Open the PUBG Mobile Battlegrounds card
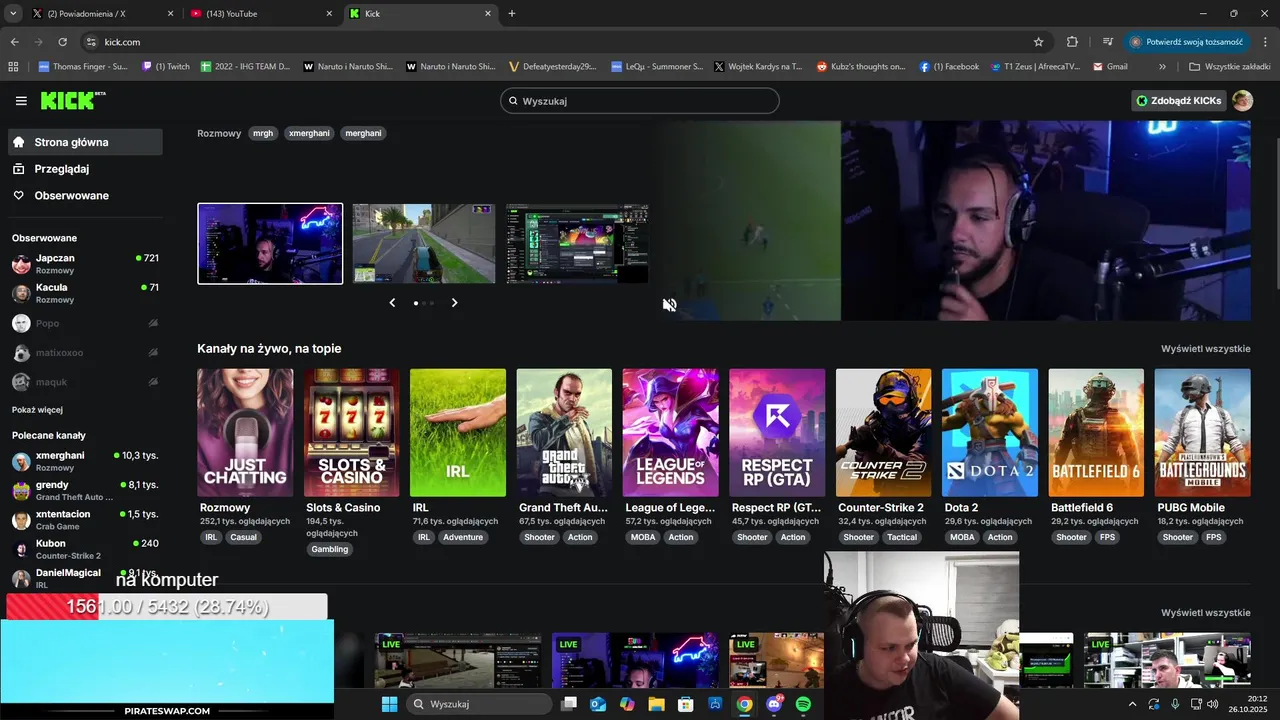The width and height of the screenshot is (1280, 720). pos(1203,433)
